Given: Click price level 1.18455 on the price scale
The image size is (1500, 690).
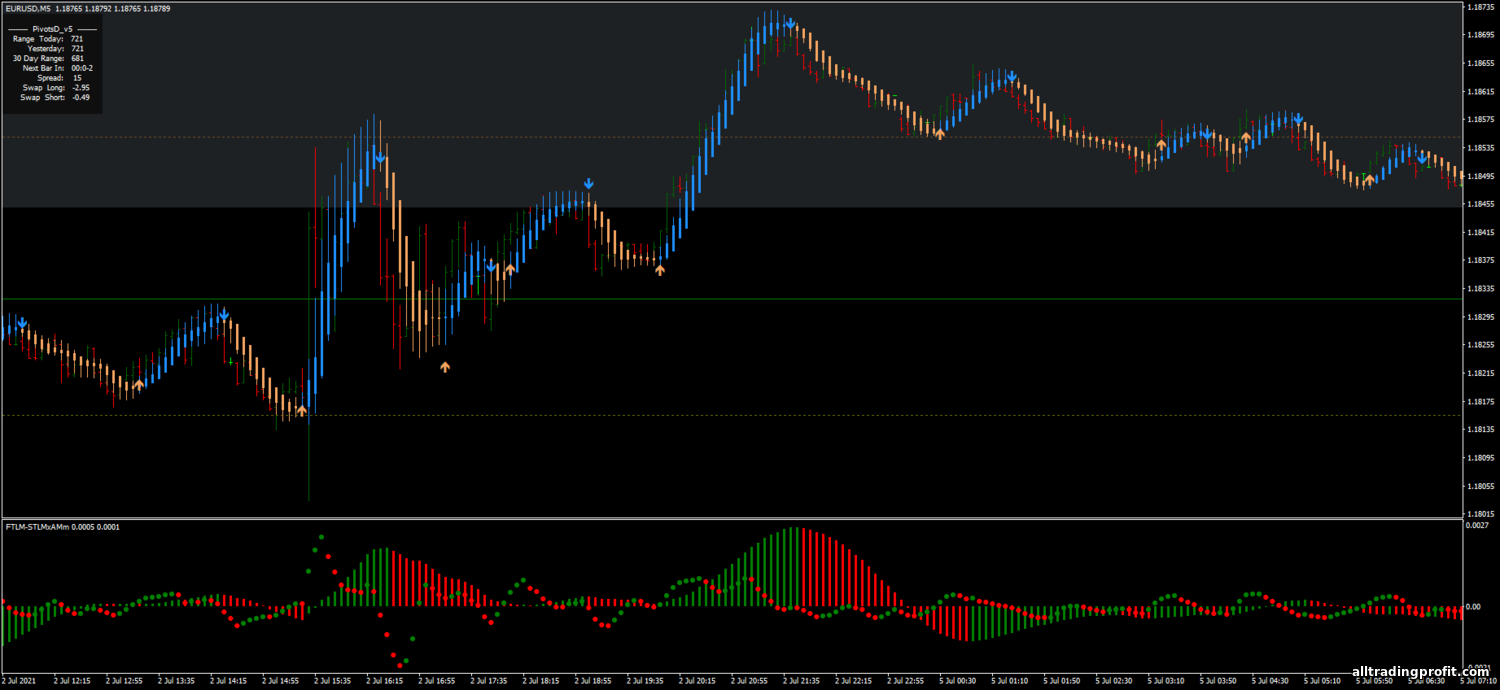Looking at the screenshot, I should pyautogui.click(x=1481, y=204).
